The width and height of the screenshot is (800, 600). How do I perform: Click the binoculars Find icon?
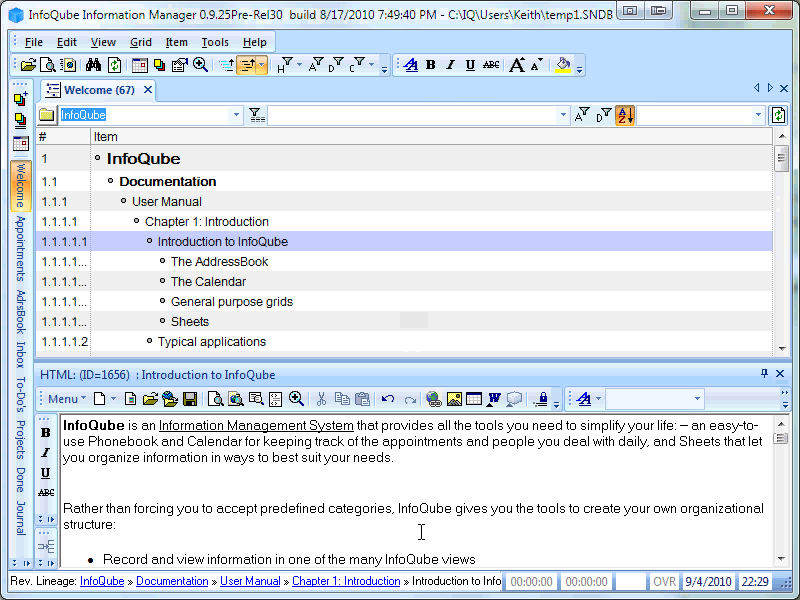[x=93, y=65]
